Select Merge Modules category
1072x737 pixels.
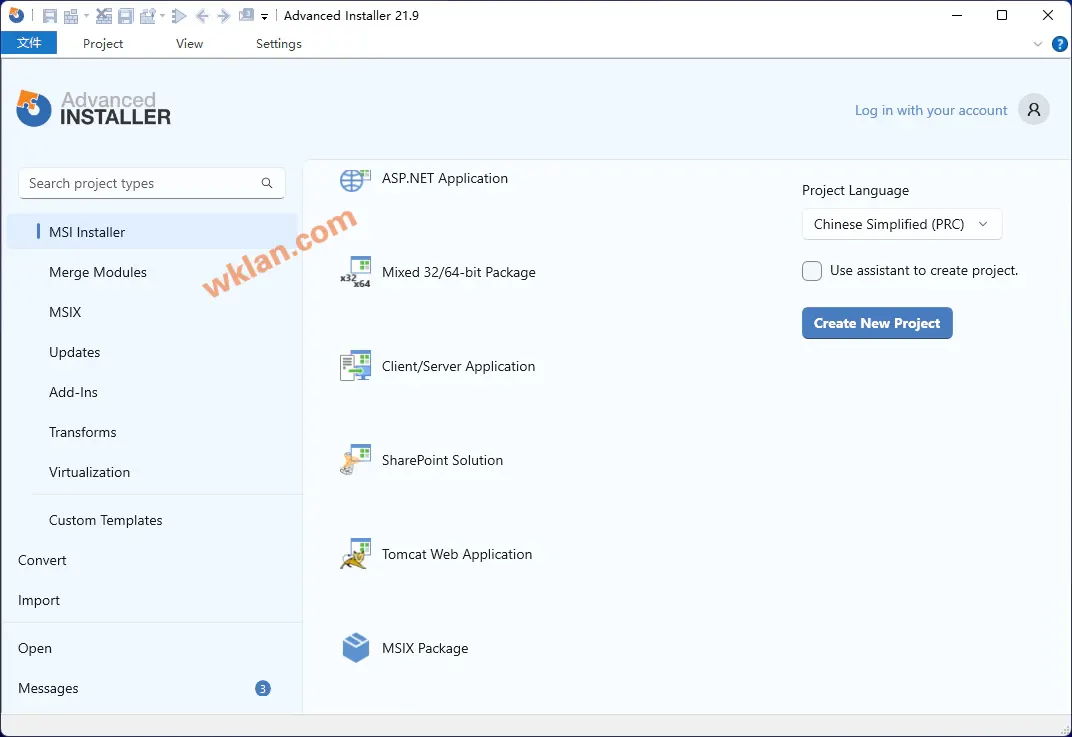[x=98, y=272]
